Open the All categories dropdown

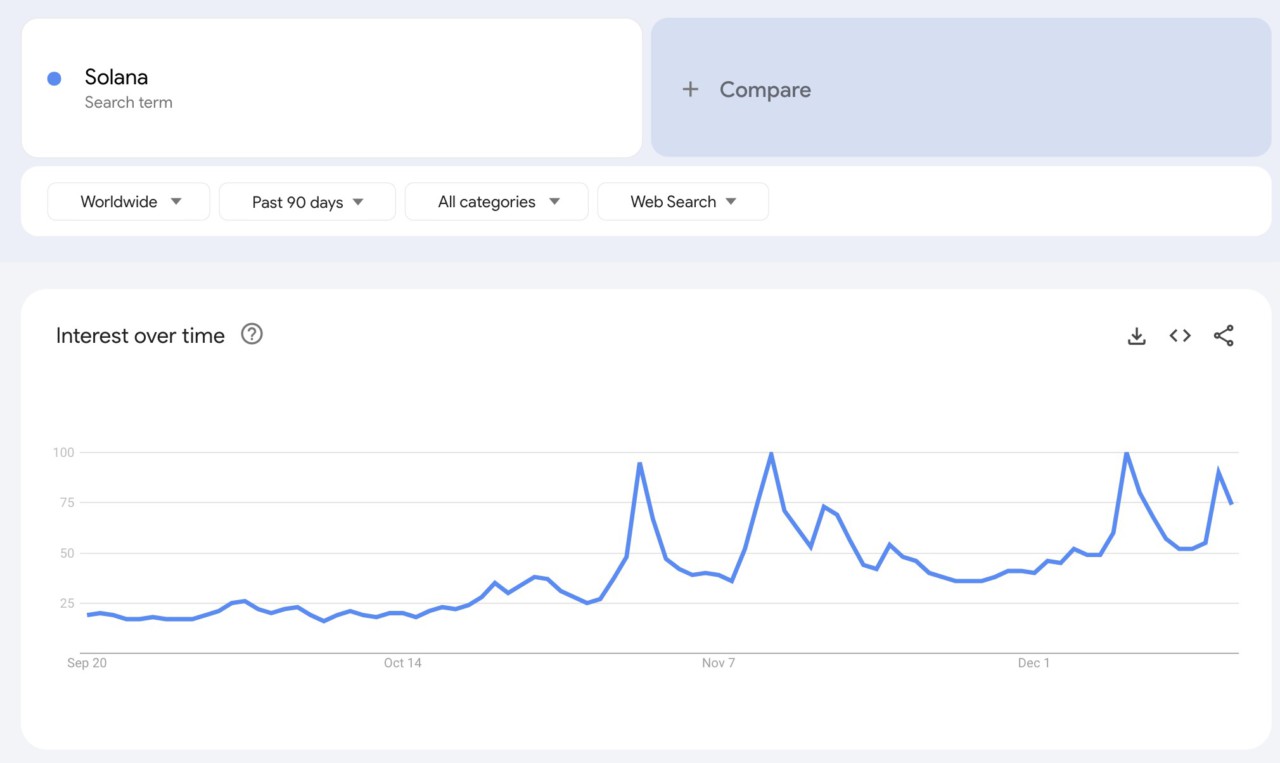click(496, 201)
